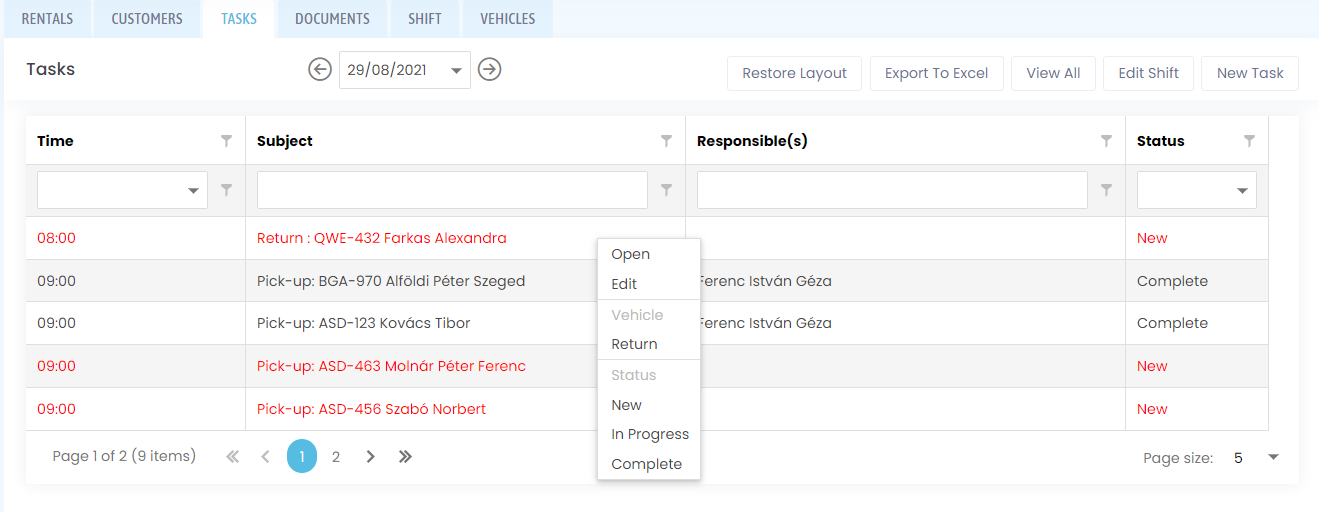Jump to last page double-arrow icon
The image size is (1319, 512).
coord(405,457)
